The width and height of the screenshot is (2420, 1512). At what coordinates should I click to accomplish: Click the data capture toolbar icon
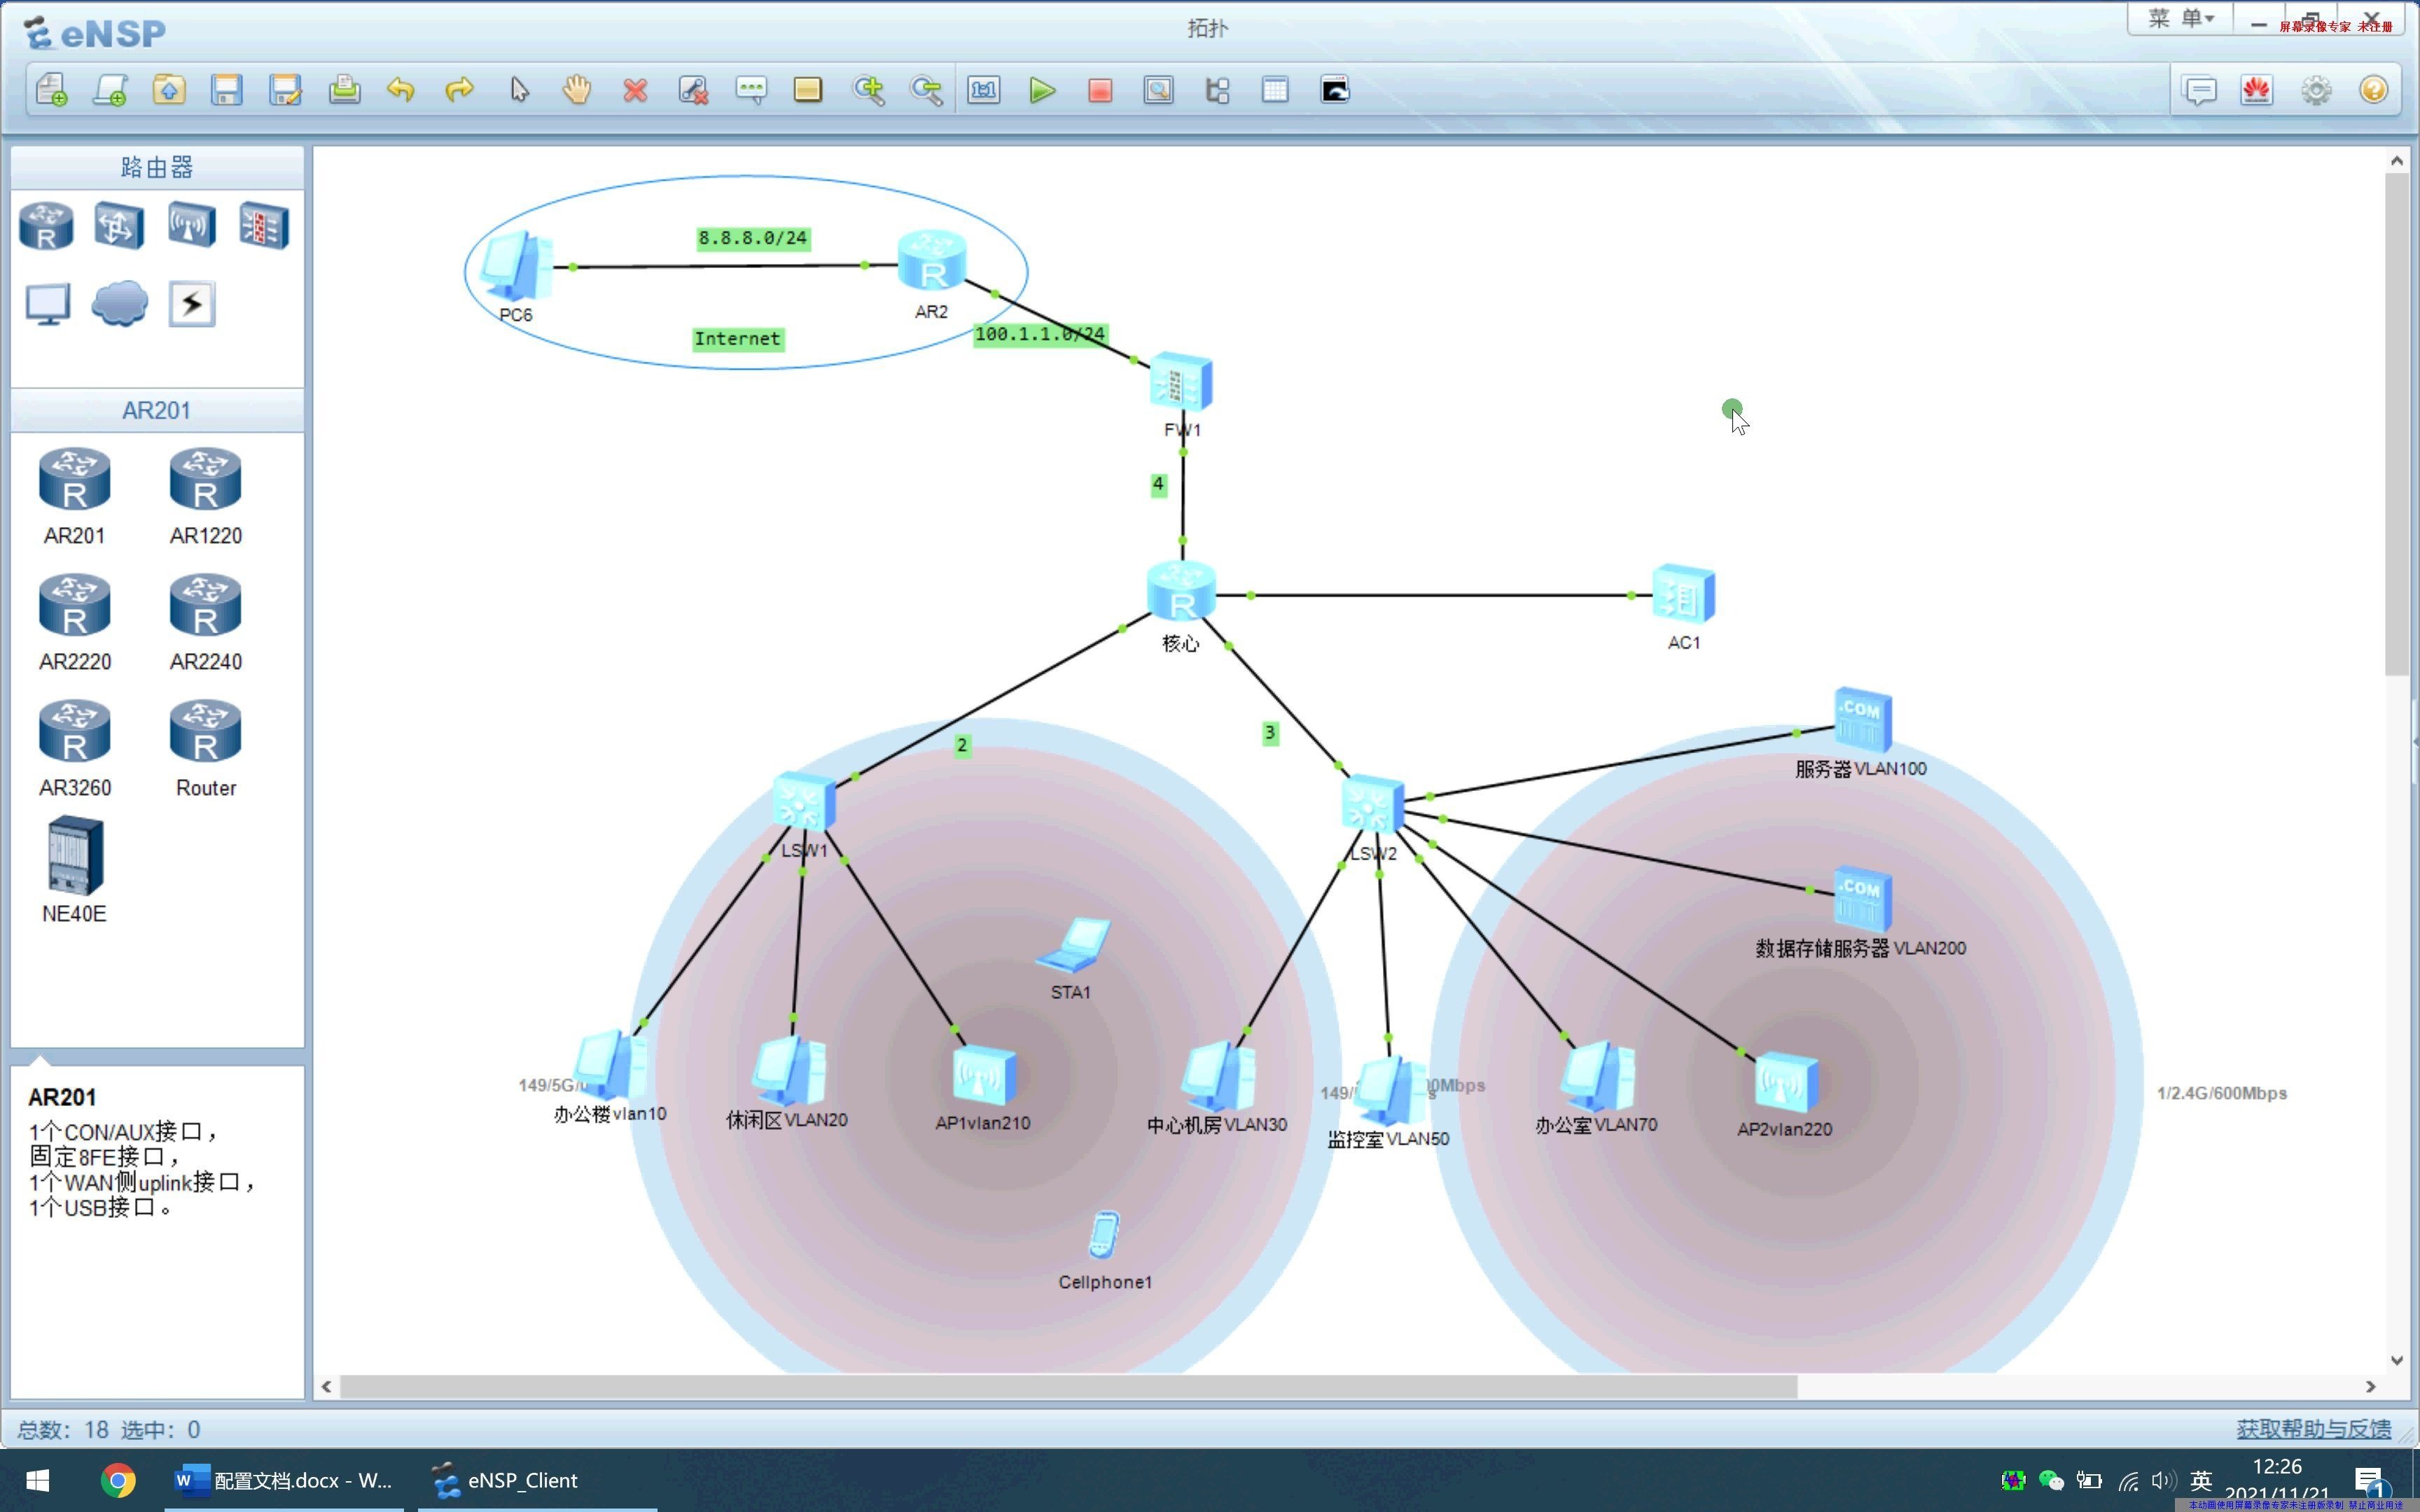[x=1158, y=90]
